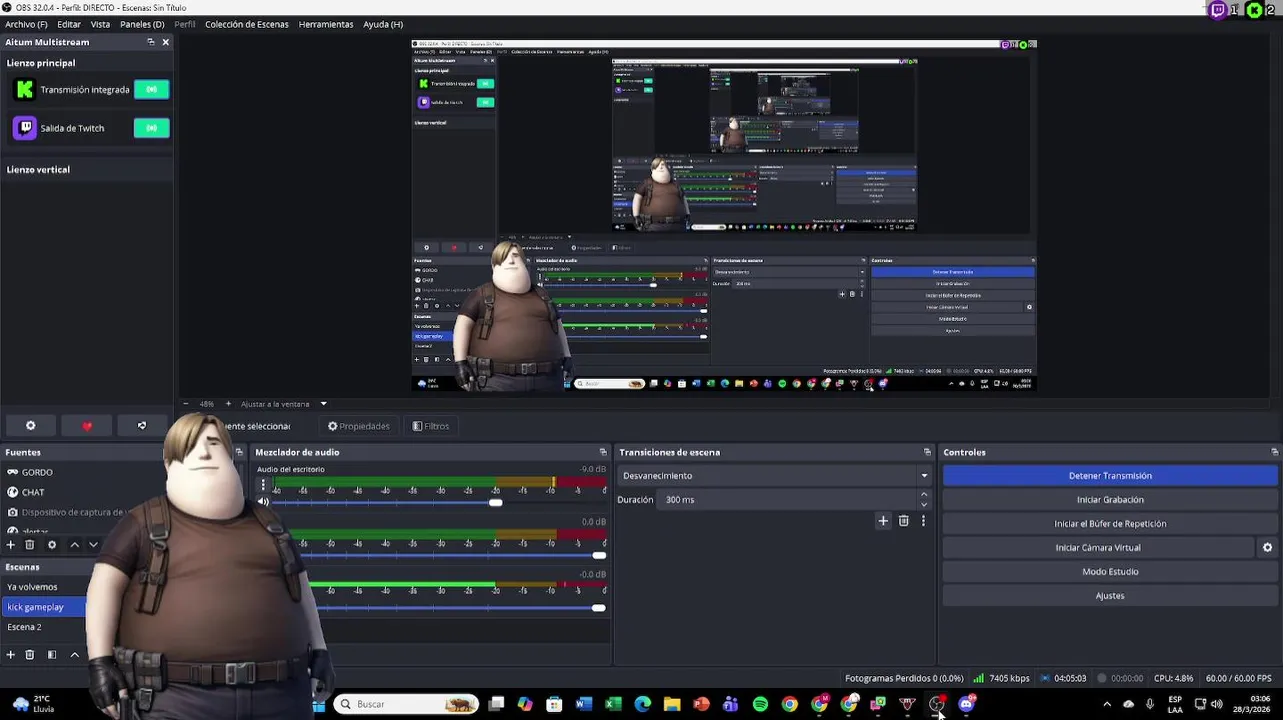This screenshot has width=1283, height=720.
Task: Enable Modo Estudio
Action: (x=1110, y=572)
